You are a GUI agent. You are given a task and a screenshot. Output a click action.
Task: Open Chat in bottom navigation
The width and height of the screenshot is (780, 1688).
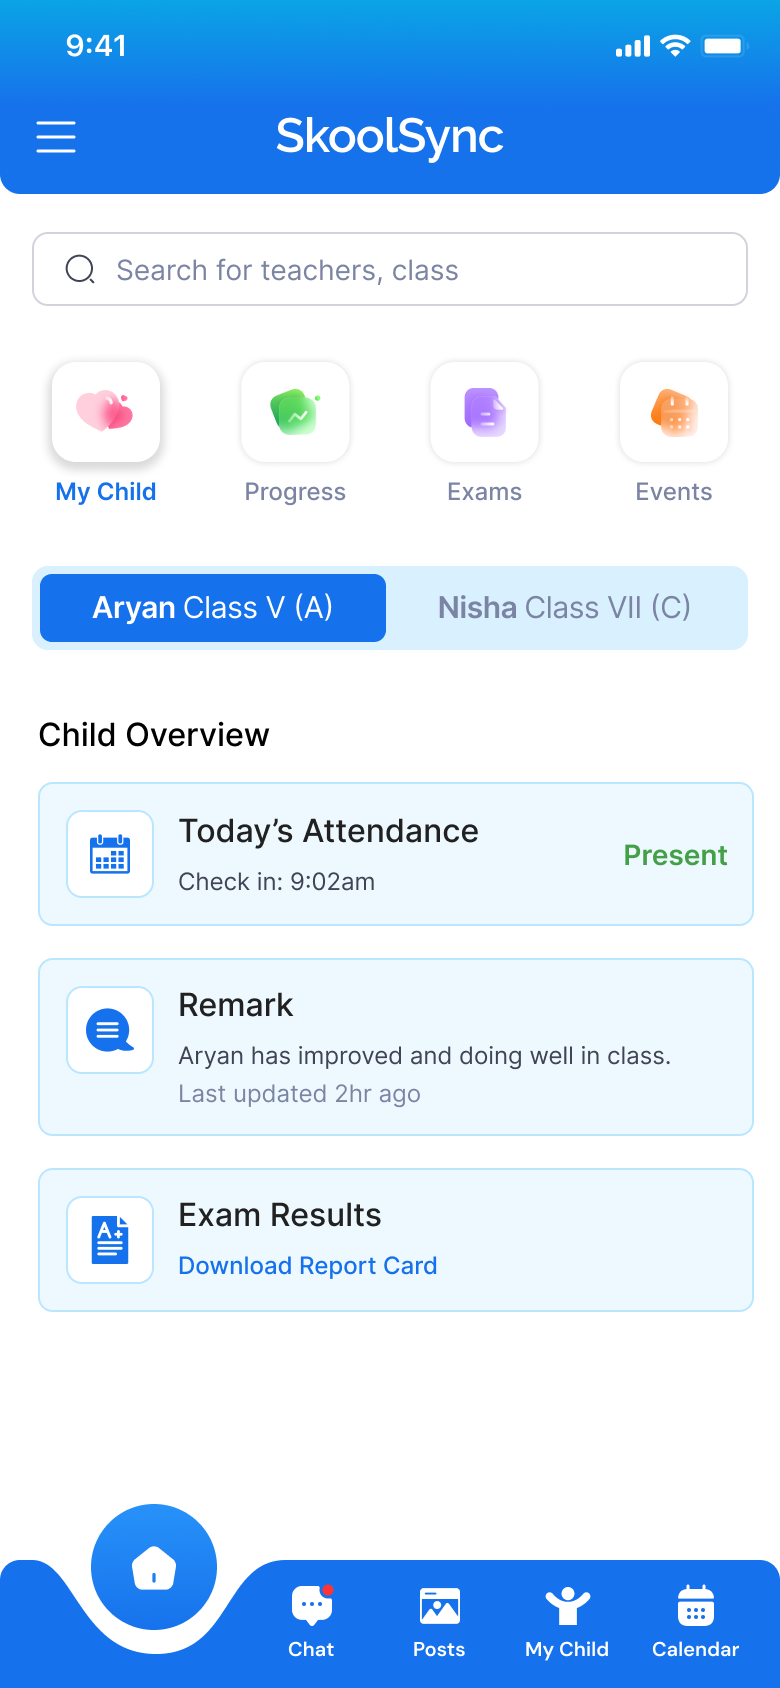click(311, 1620)
